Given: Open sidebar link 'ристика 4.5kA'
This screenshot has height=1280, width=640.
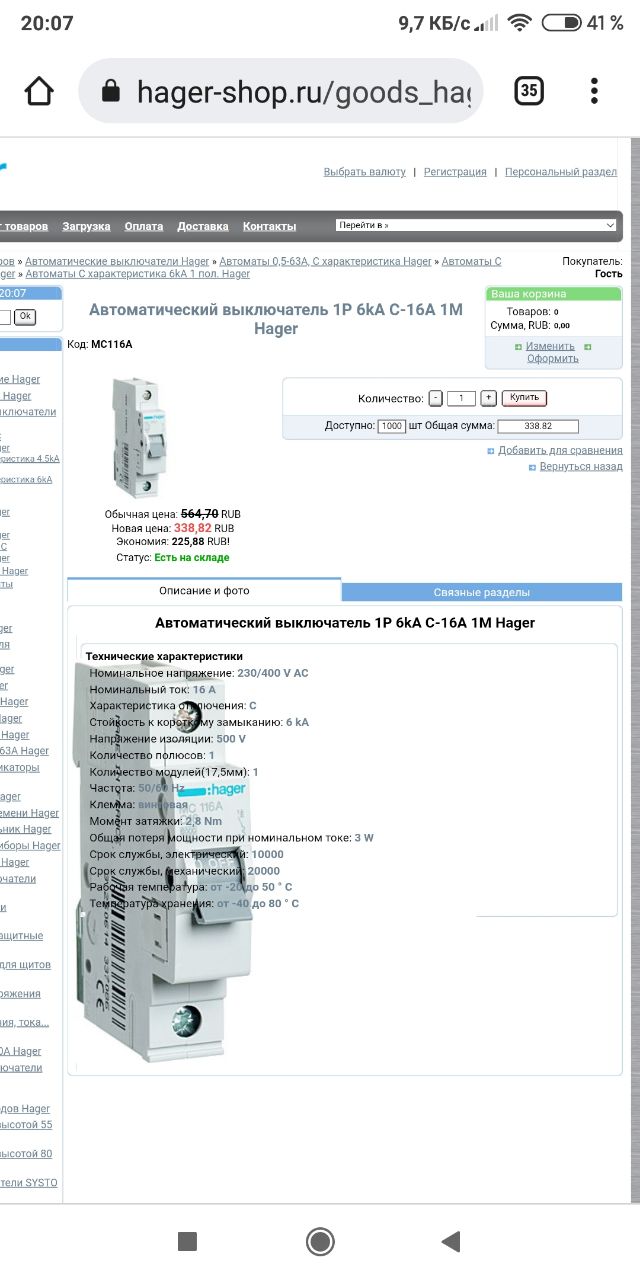Looking at the screenshot, I should tap(30, 458).
